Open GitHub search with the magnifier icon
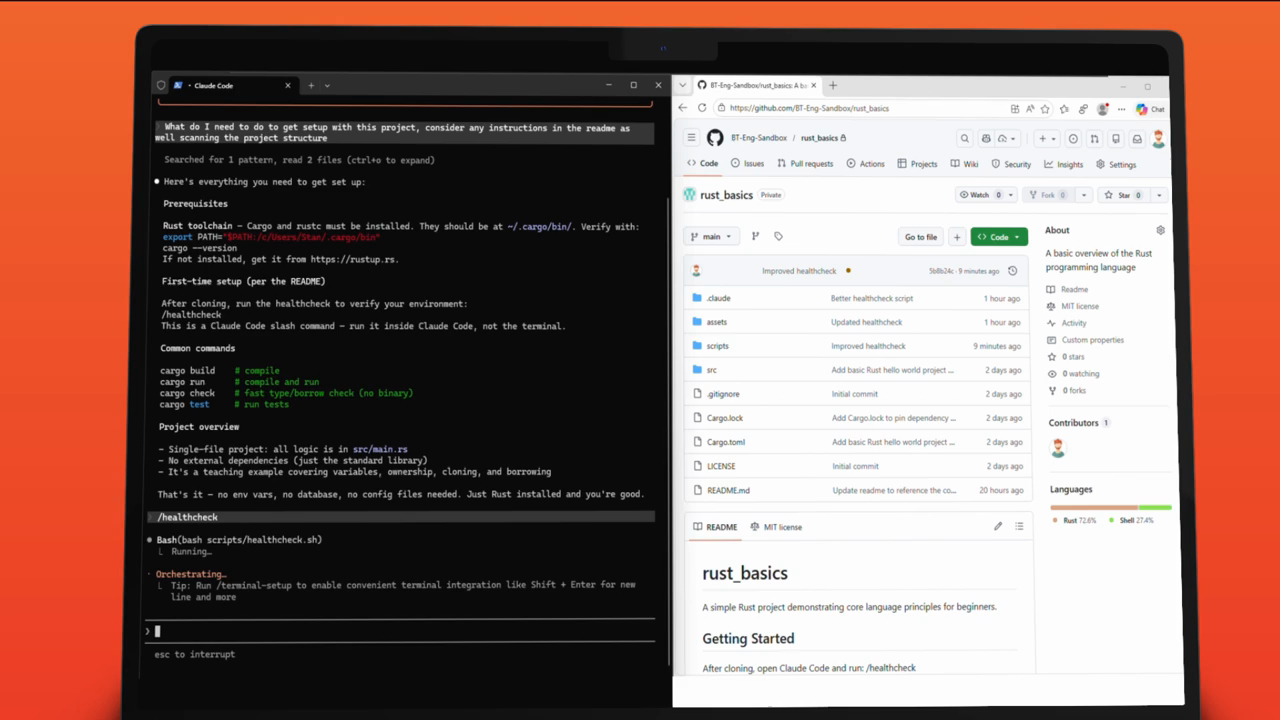 click(964, 139)
